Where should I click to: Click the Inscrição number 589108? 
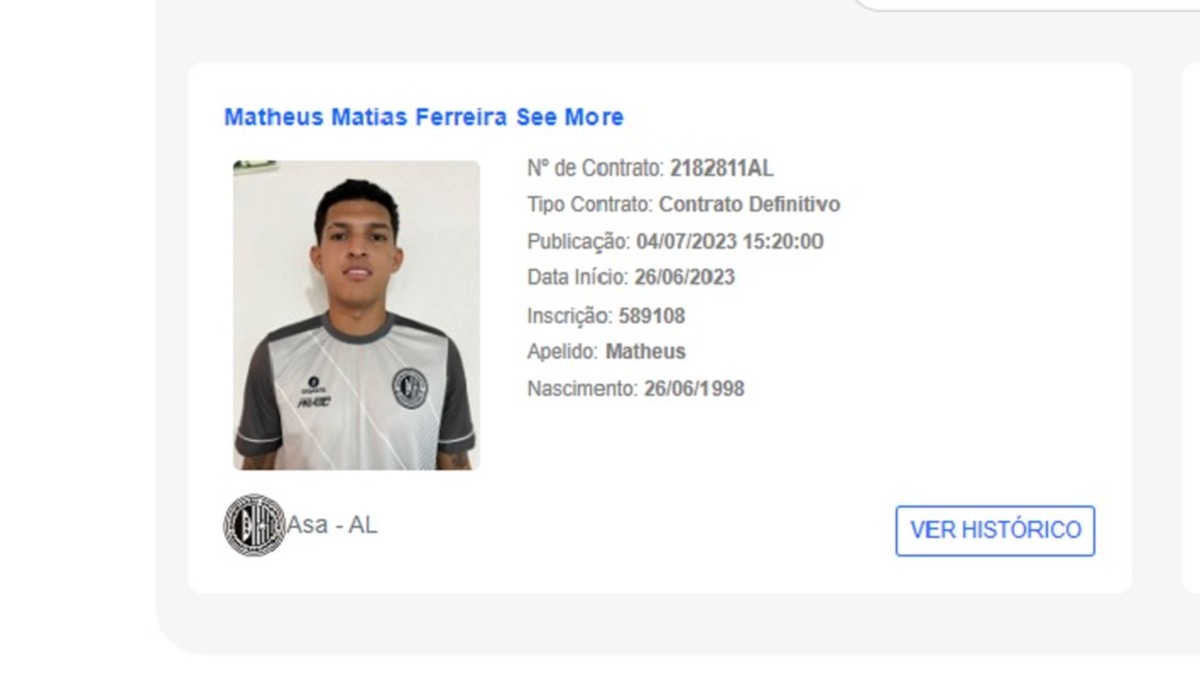[653, 315]
